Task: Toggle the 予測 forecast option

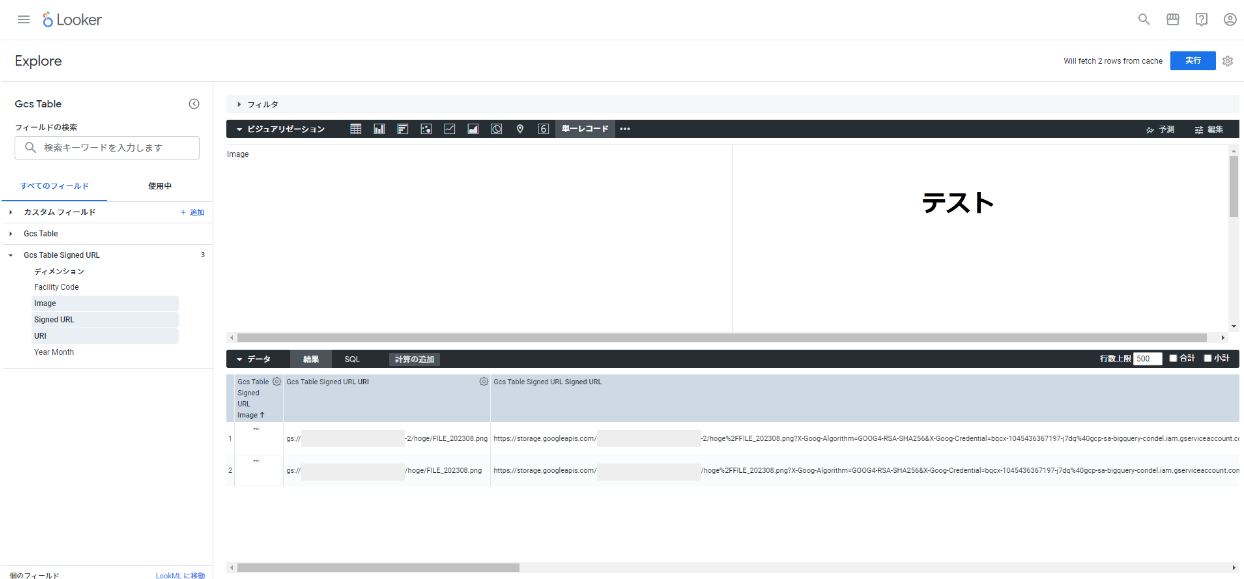Action: pyautogui.click(x=1160, y=128)
